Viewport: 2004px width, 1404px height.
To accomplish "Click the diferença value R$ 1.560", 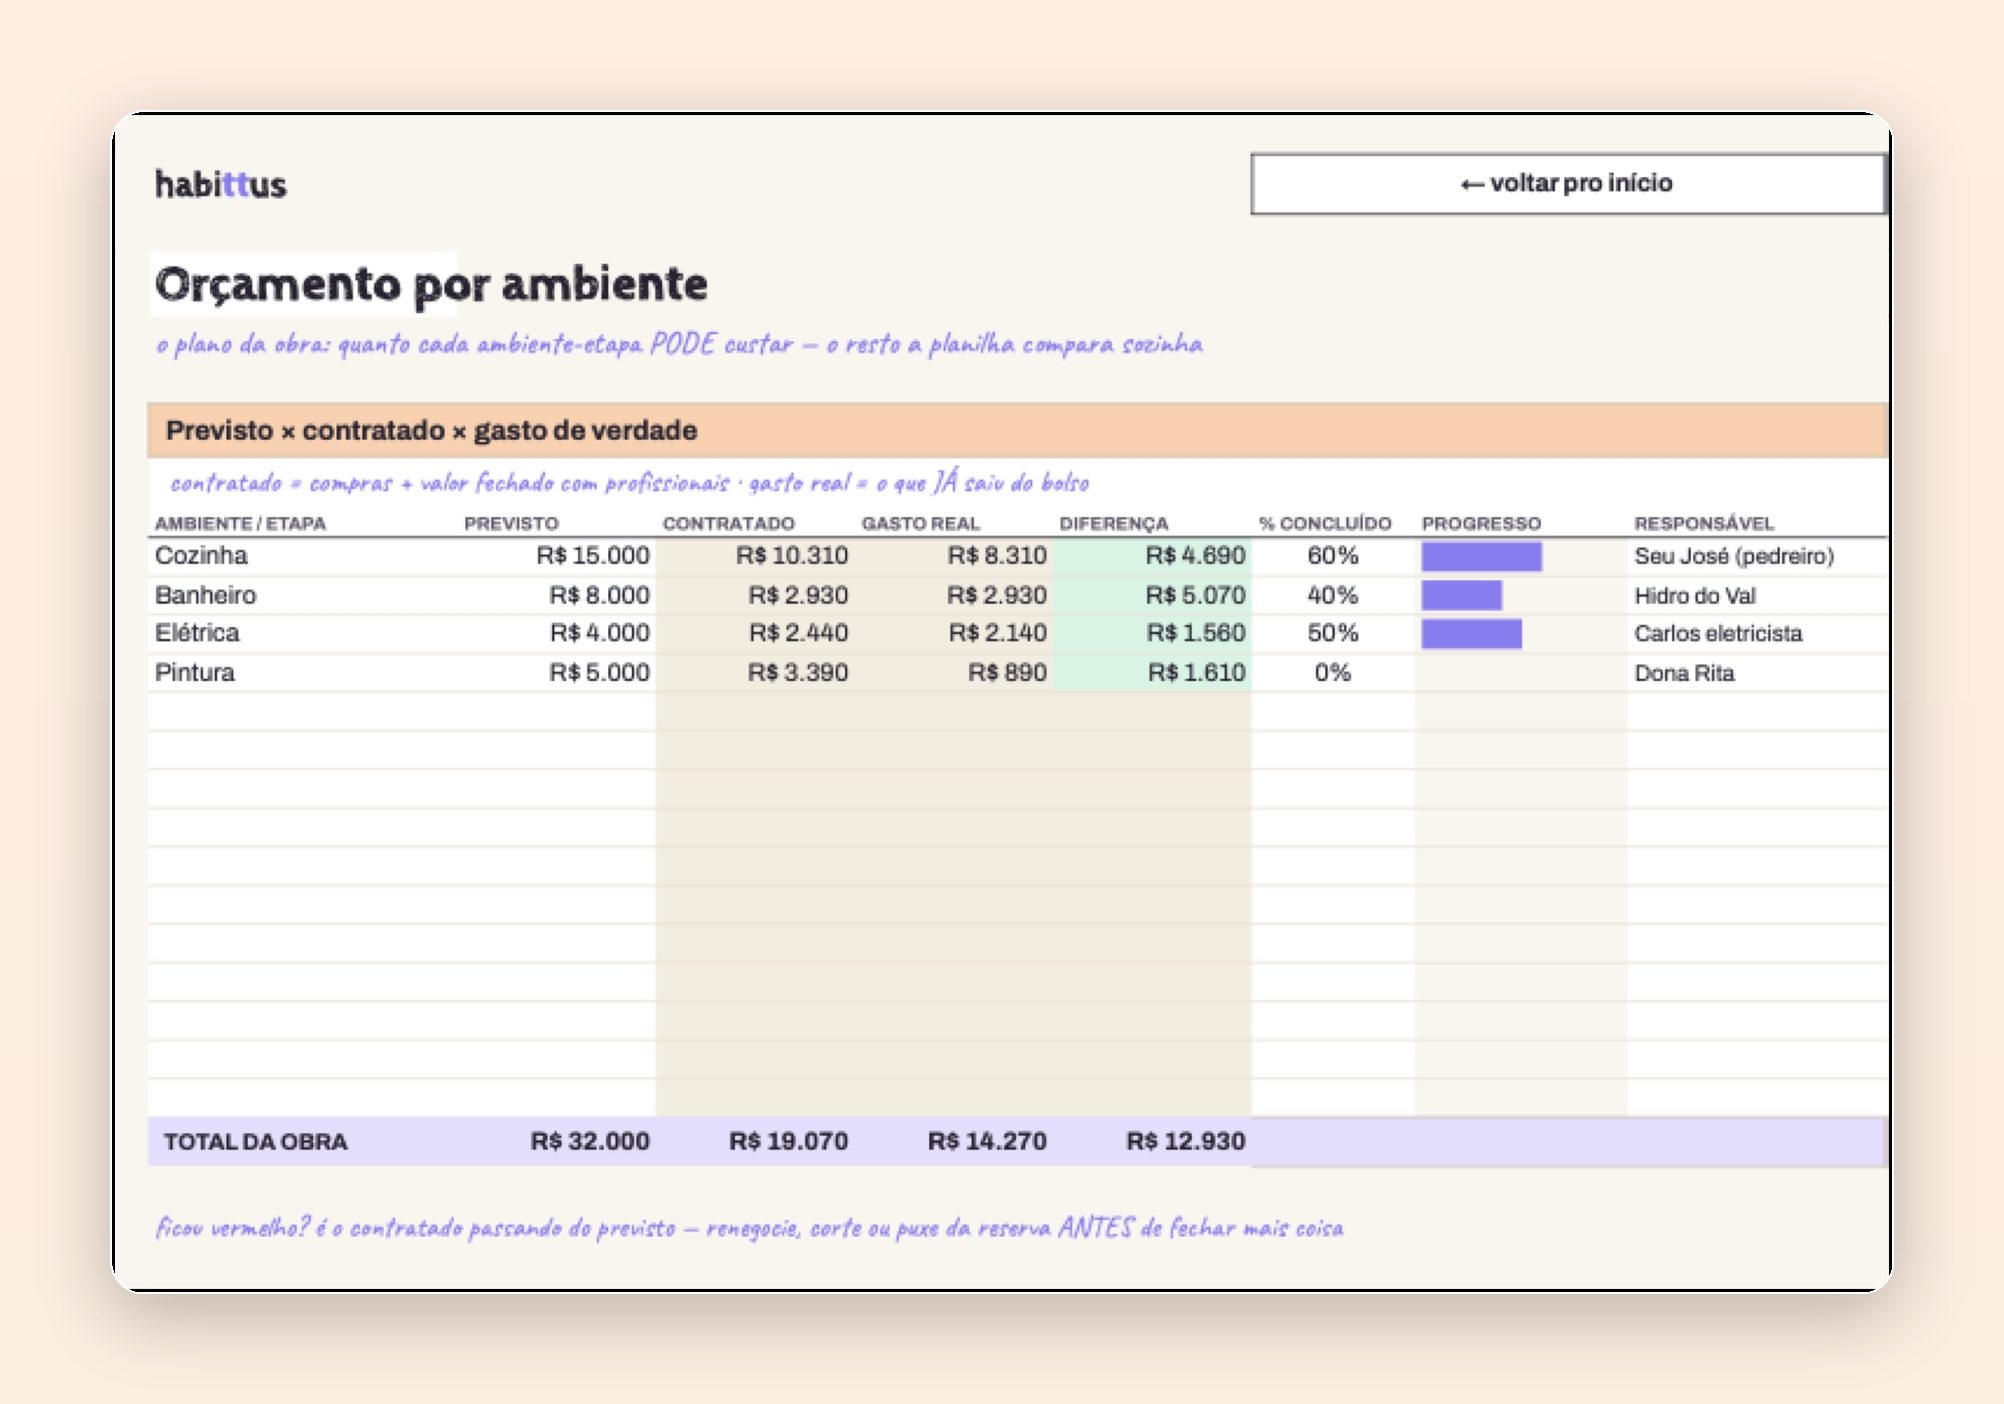I will pos(1196,634).
